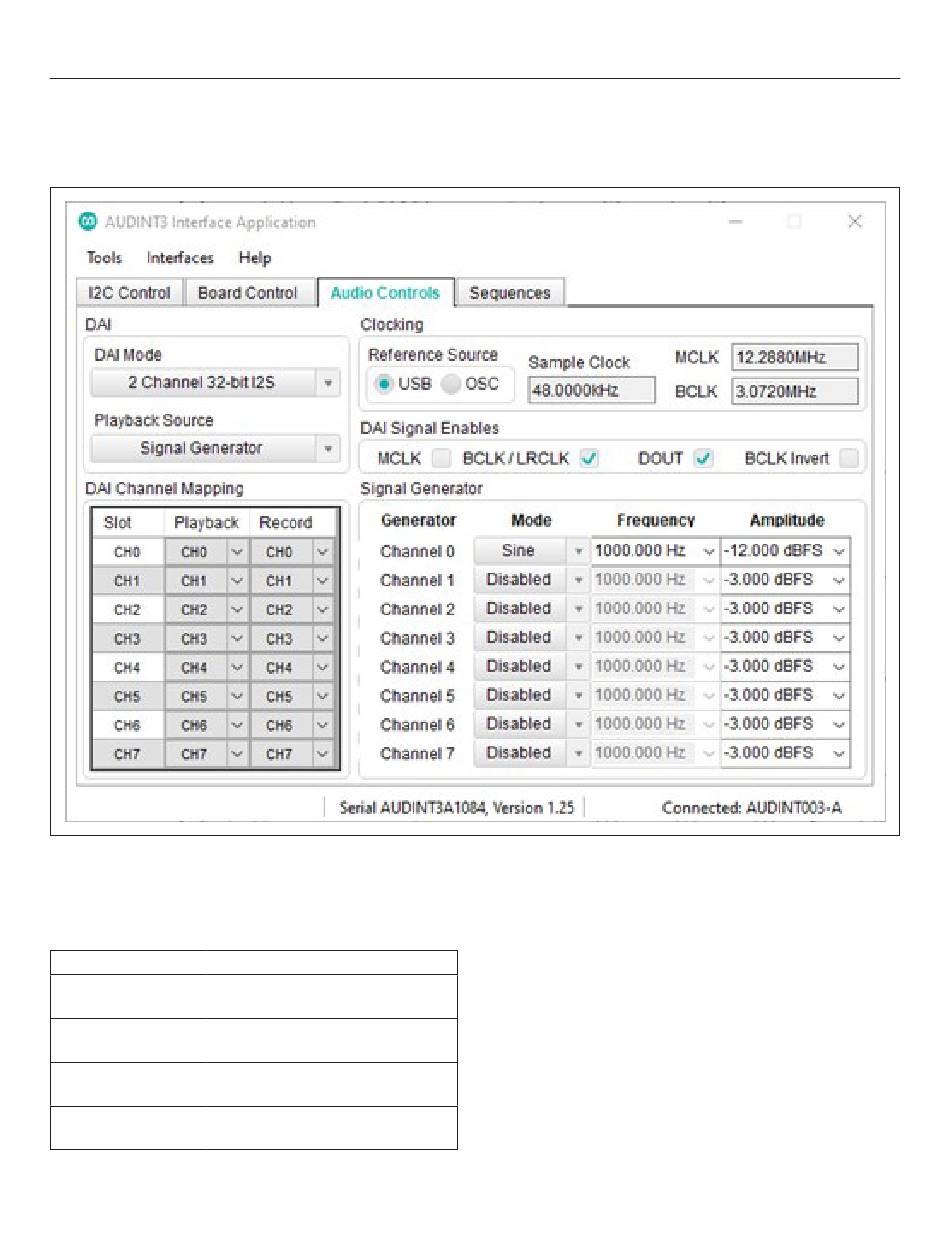Image resolution: width=950 pixels, height=1254 pixels.
Task: Minimize the AUDINT3 window
Action: pos(735,222)
